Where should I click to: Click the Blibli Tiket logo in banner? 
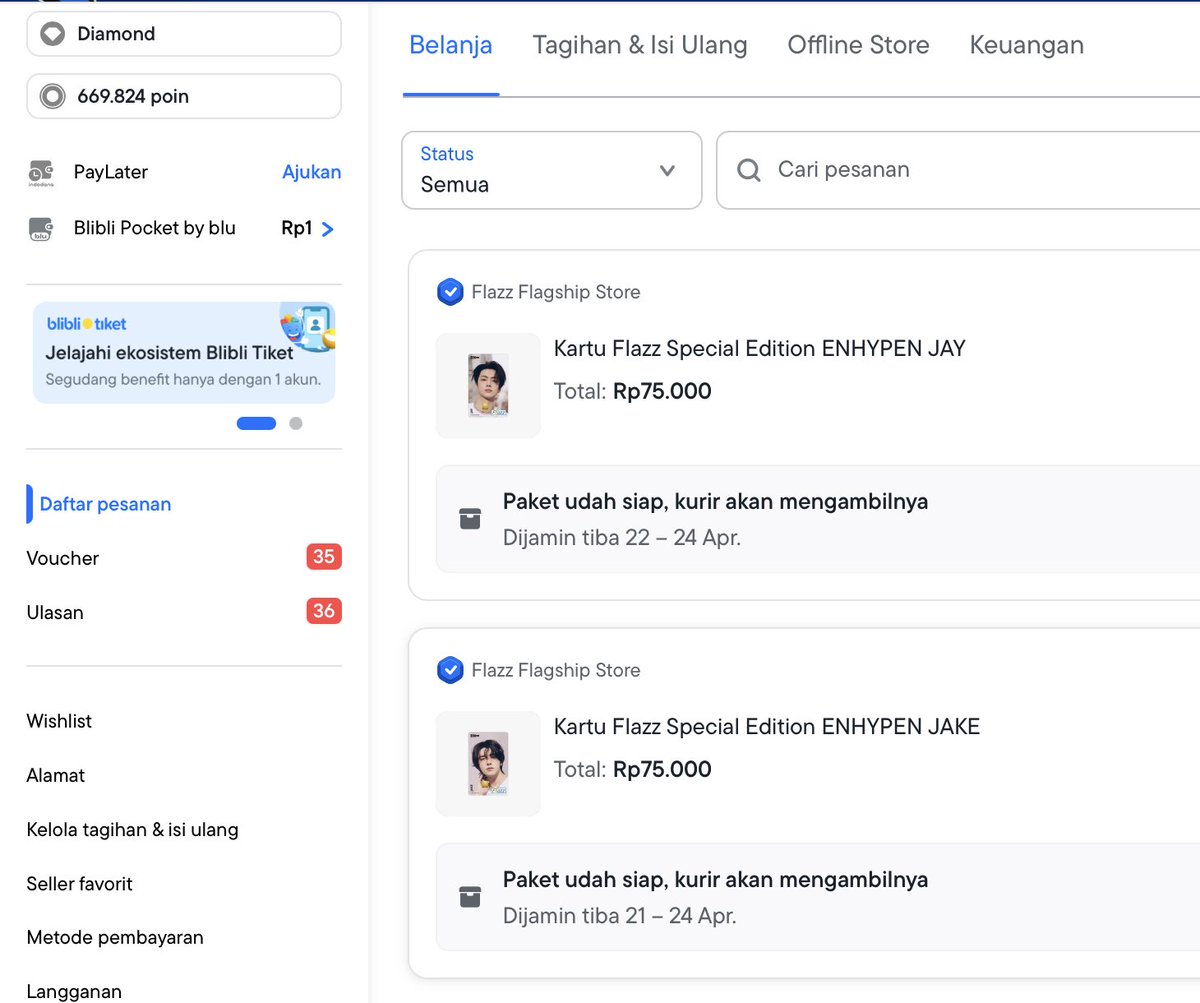pyautogui.click(x=87, y=324)
